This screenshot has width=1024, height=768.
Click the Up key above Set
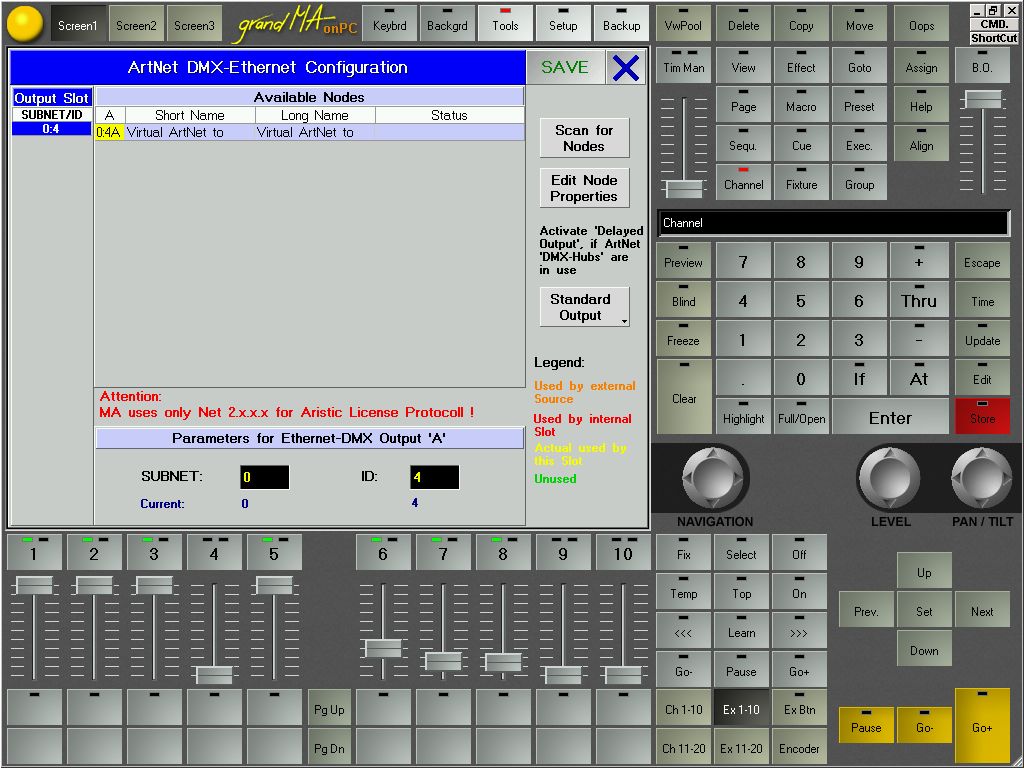click(x=924, y=571)
